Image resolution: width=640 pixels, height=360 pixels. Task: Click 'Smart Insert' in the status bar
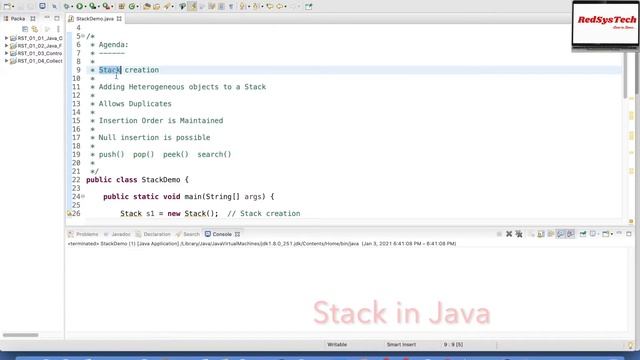click(401, 344)
